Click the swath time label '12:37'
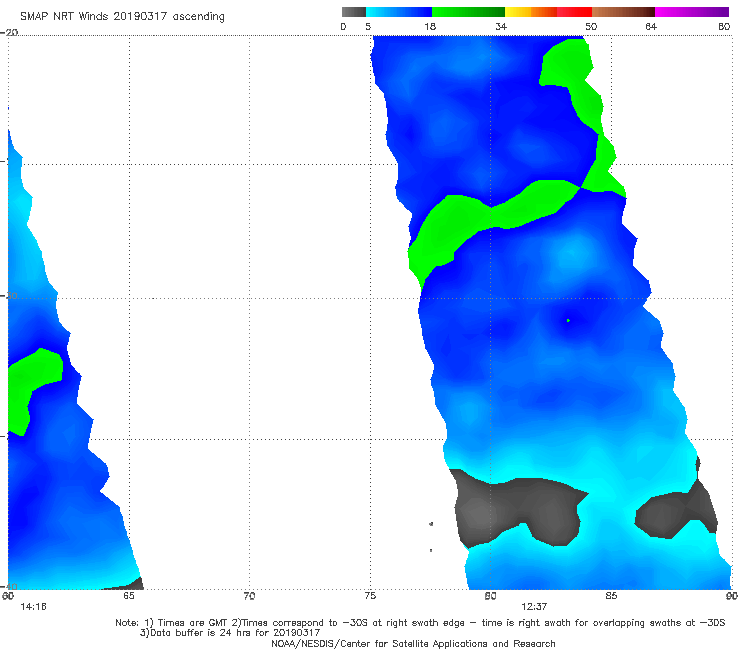The width and height of the screenshot is (740, 650). [534, 607]
